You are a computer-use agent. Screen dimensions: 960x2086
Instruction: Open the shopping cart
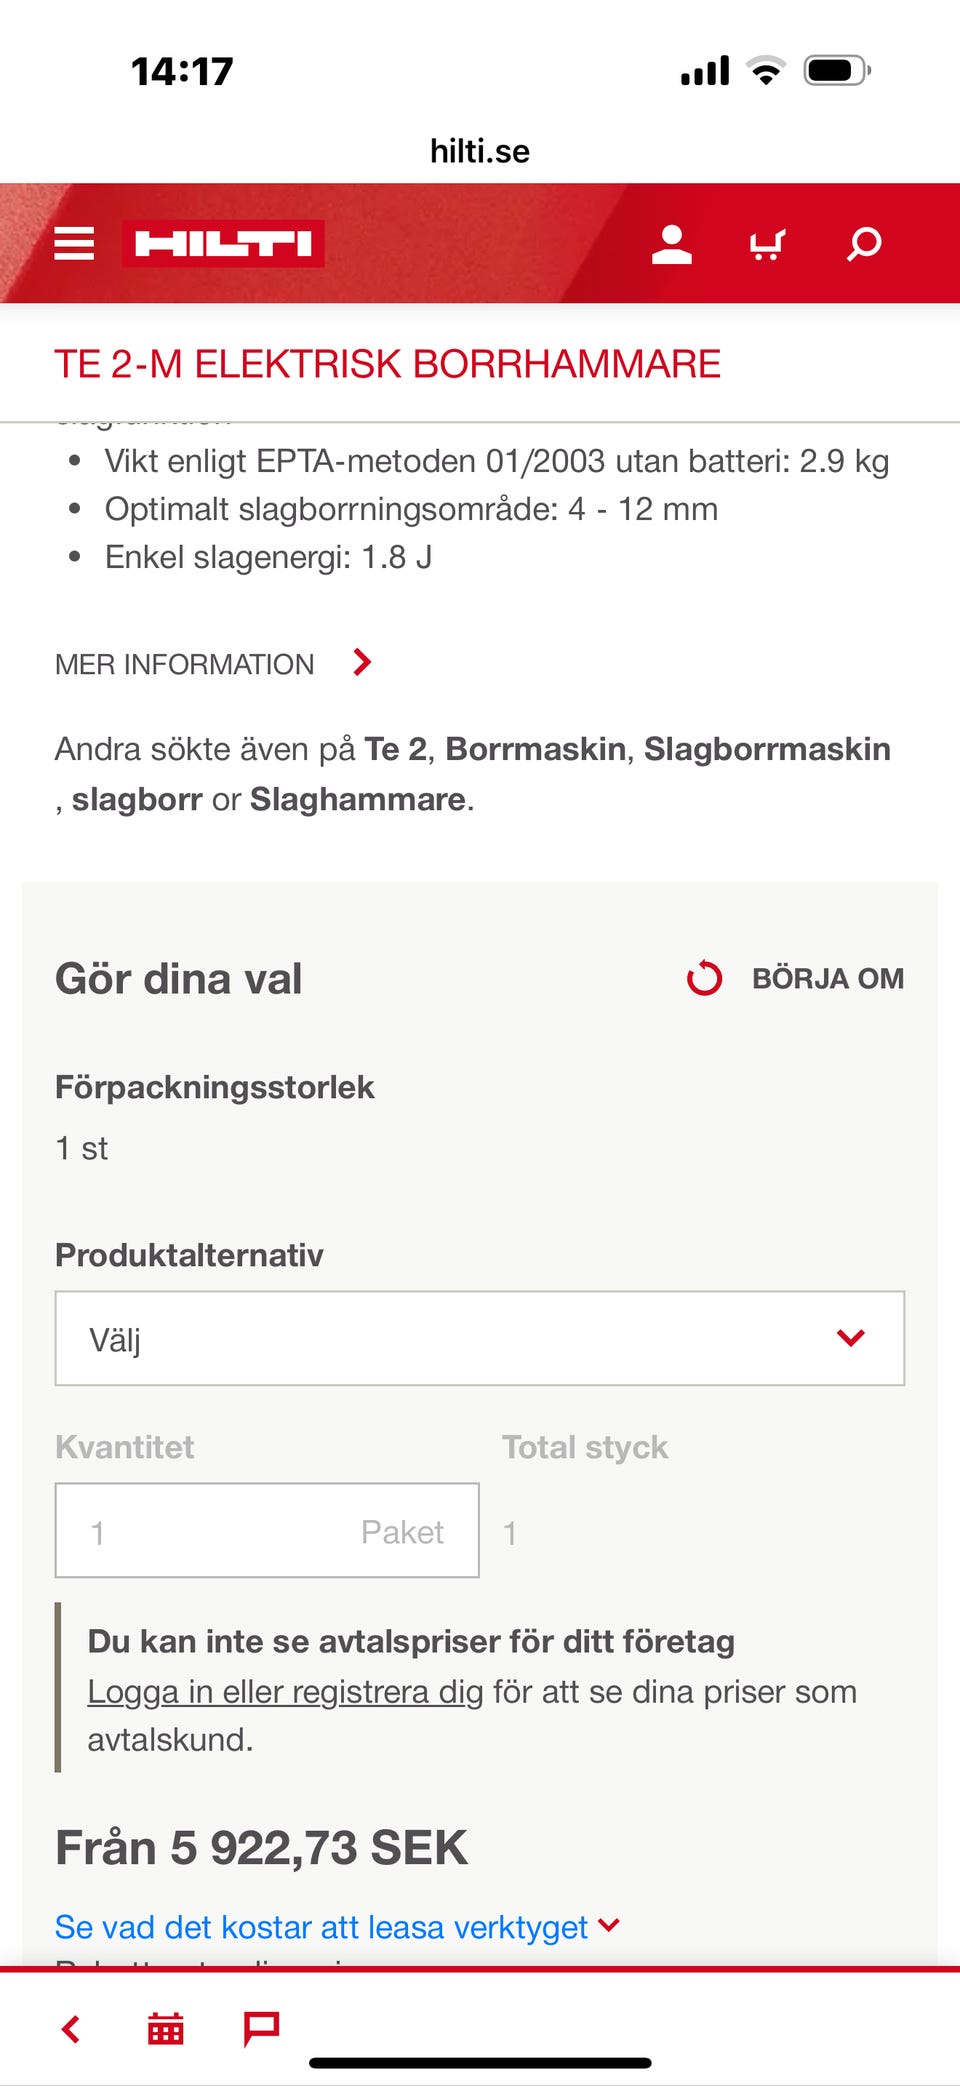767,243
